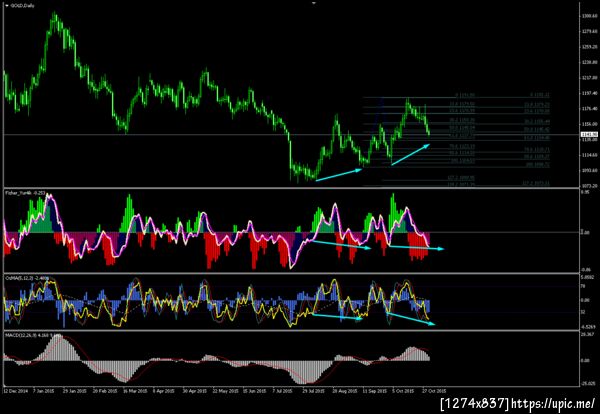Click the 16 Mar 2015 date label

[135, 391]
